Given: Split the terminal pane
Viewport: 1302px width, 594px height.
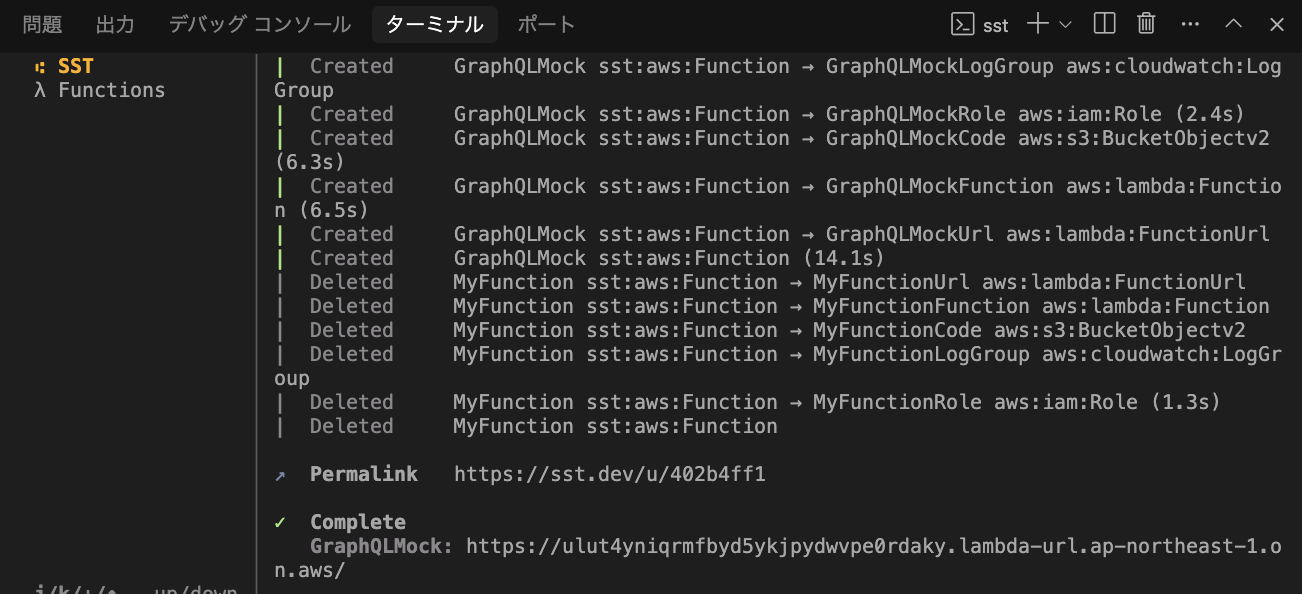Looking at the screenshot, I should 1103,23.
